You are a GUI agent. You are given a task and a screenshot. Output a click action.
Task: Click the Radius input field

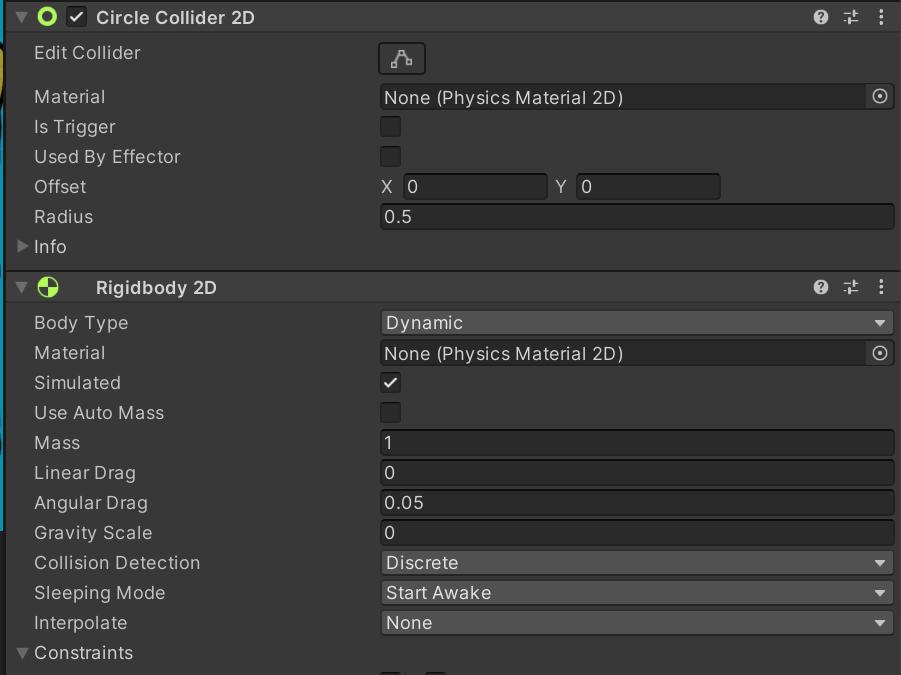pyautogui.click(x=636, y=217)
